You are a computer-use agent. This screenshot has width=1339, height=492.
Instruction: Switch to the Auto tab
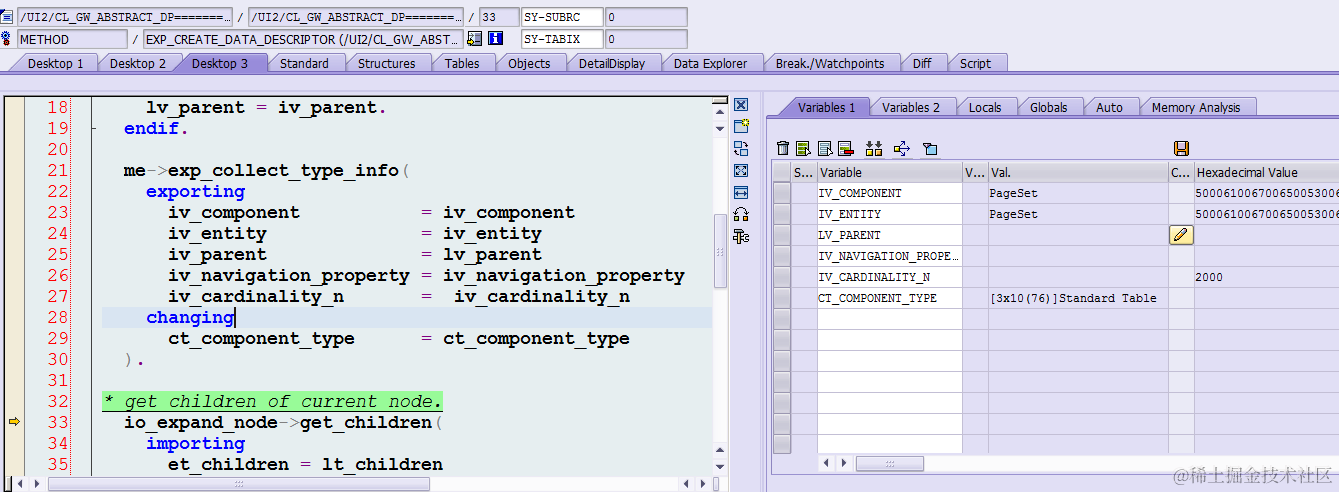click(x=1110, y=107)
